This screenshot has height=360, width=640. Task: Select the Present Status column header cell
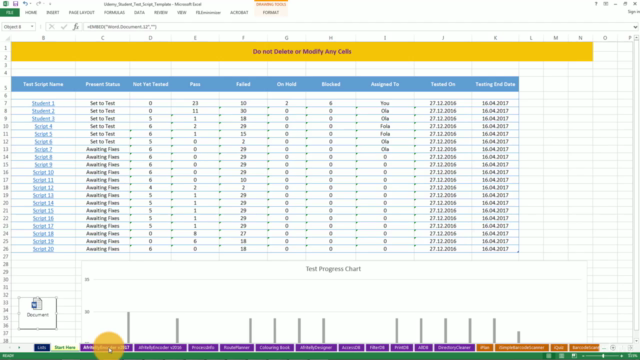[102, 84]
